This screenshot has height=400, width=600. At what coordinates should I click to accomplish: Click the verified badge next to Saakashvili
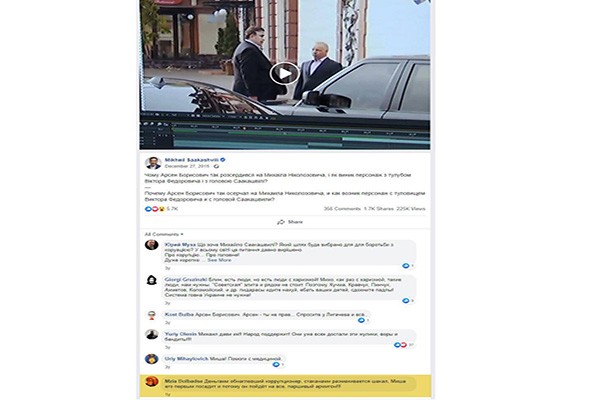223,160
